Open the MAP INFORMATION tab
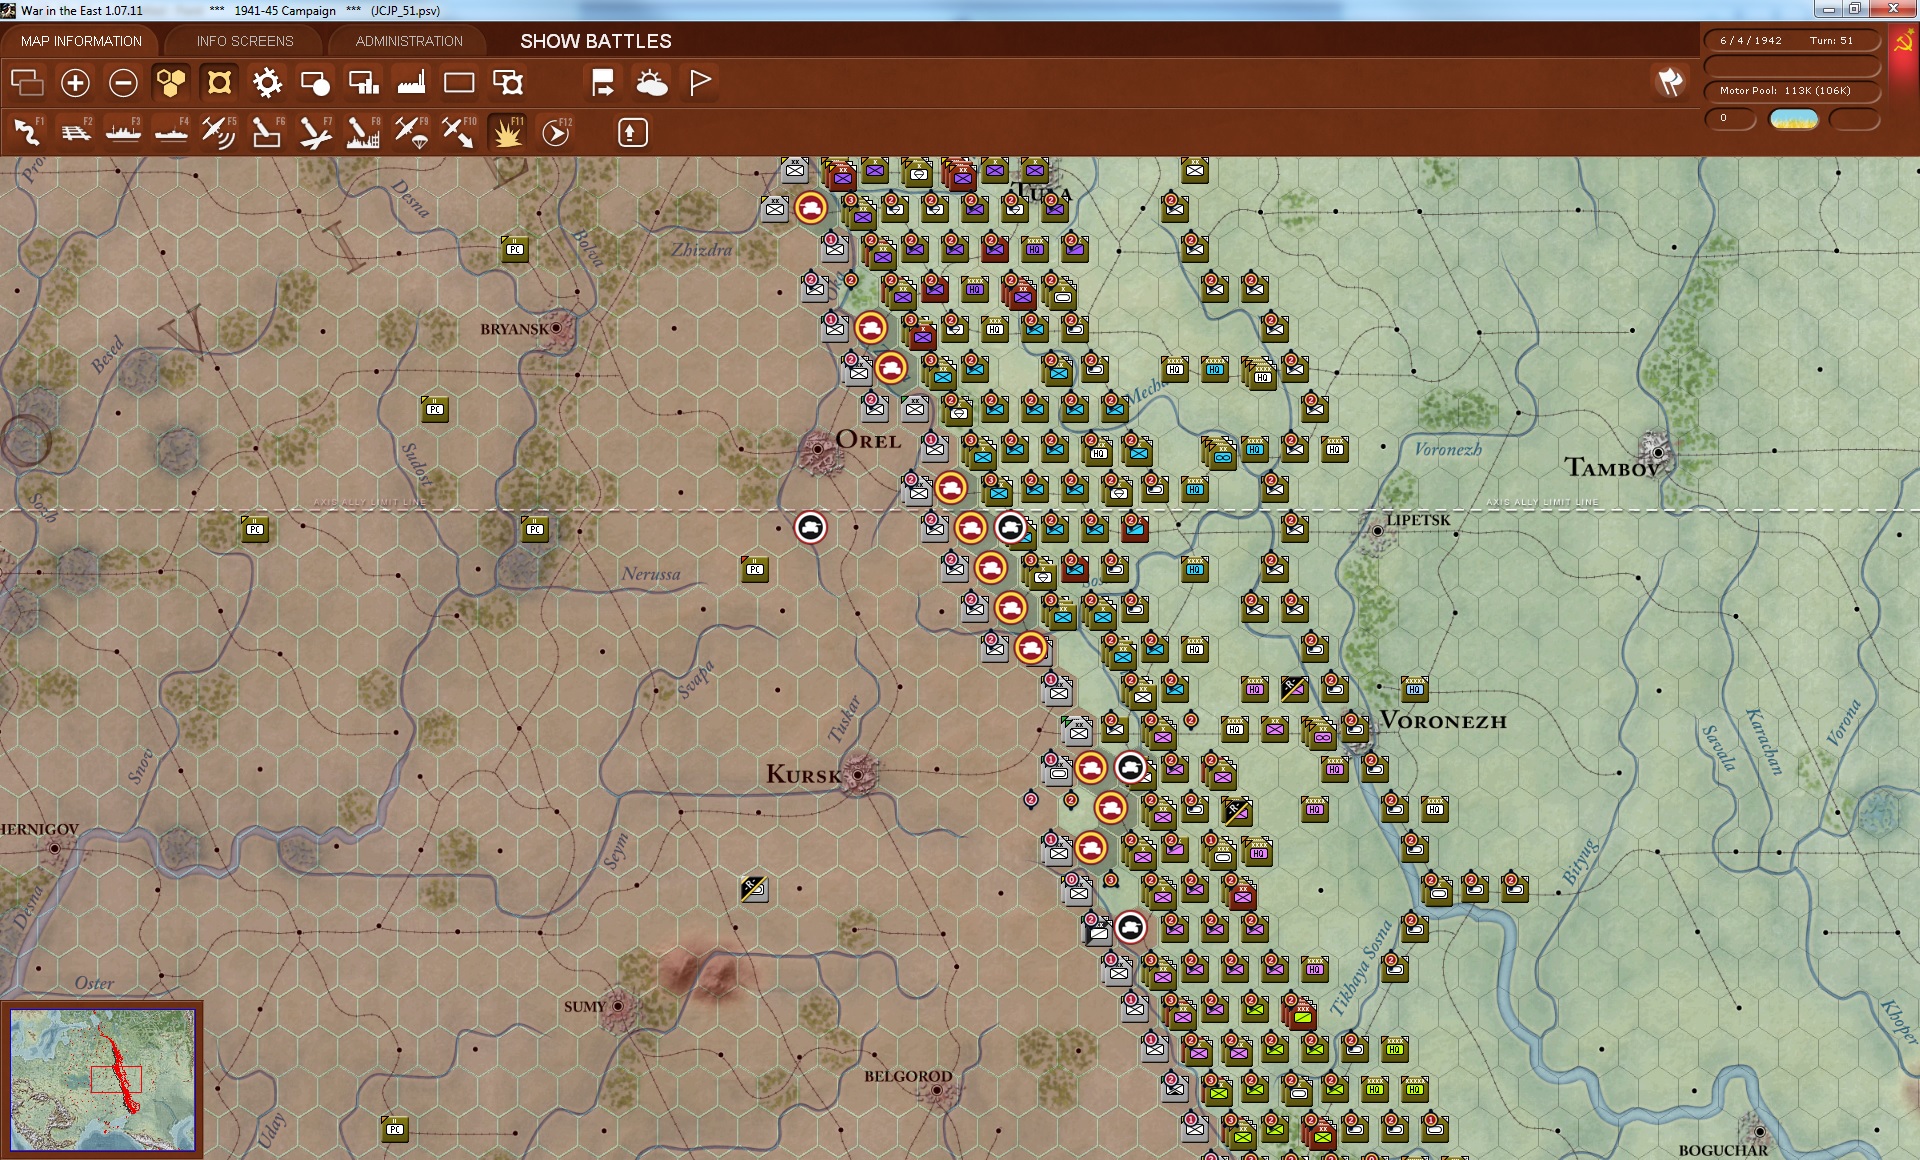This screenshot has width=1920, height=1160. (x=81, y=41)
